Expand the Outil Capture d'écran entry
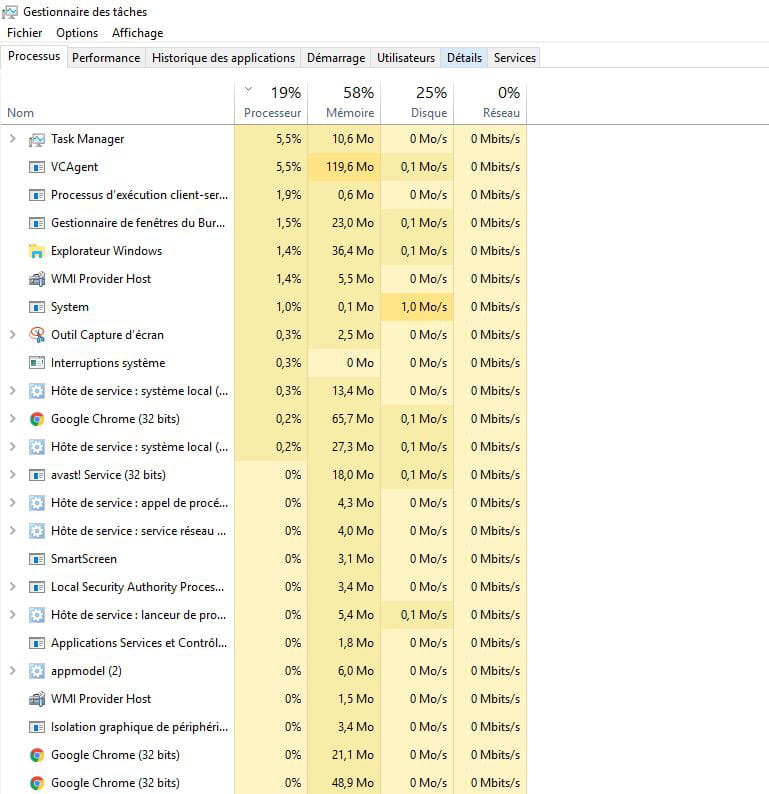Screen dimensions: 769x794 (x=12, y=335)
